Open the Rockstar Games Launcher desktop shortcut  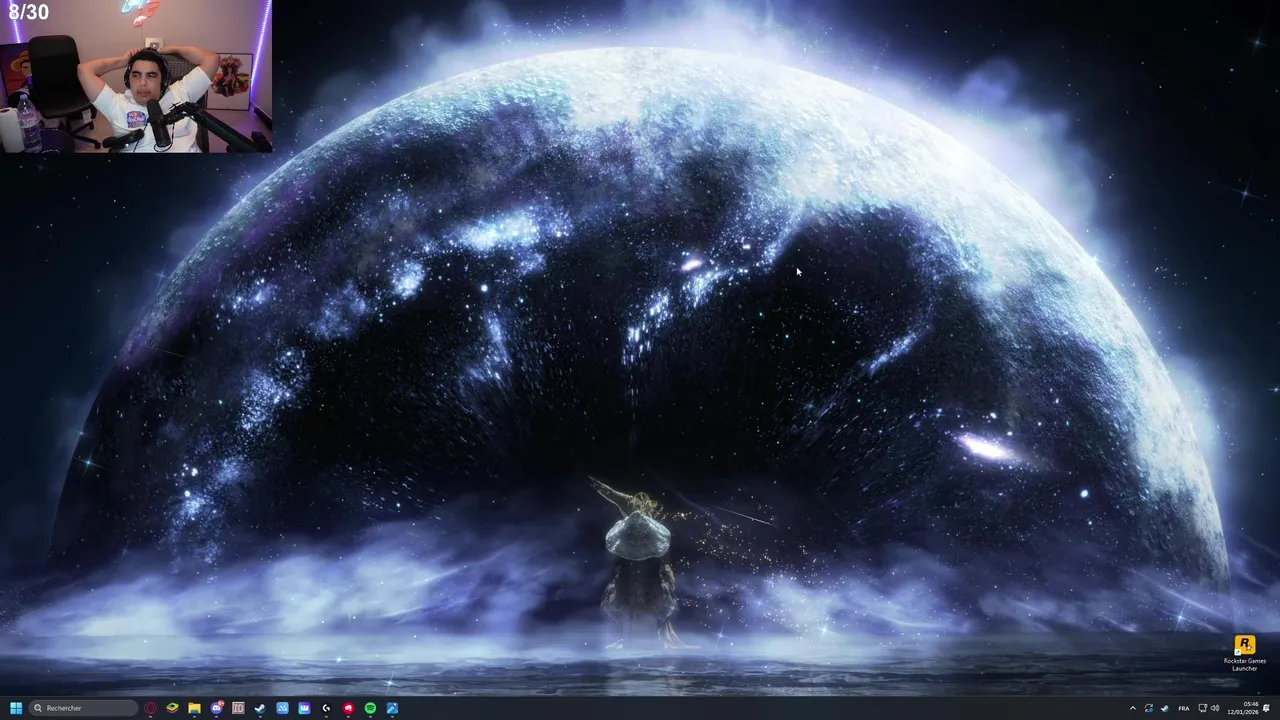pyautogui.click(x=1245, y=653)
